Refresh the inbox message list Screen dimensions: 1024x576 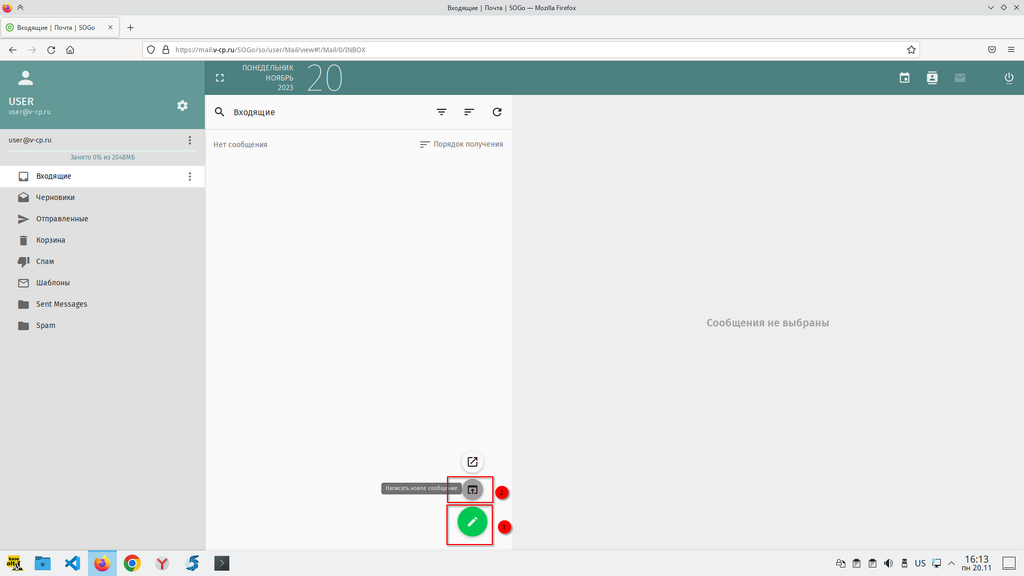tap(497, 112)
